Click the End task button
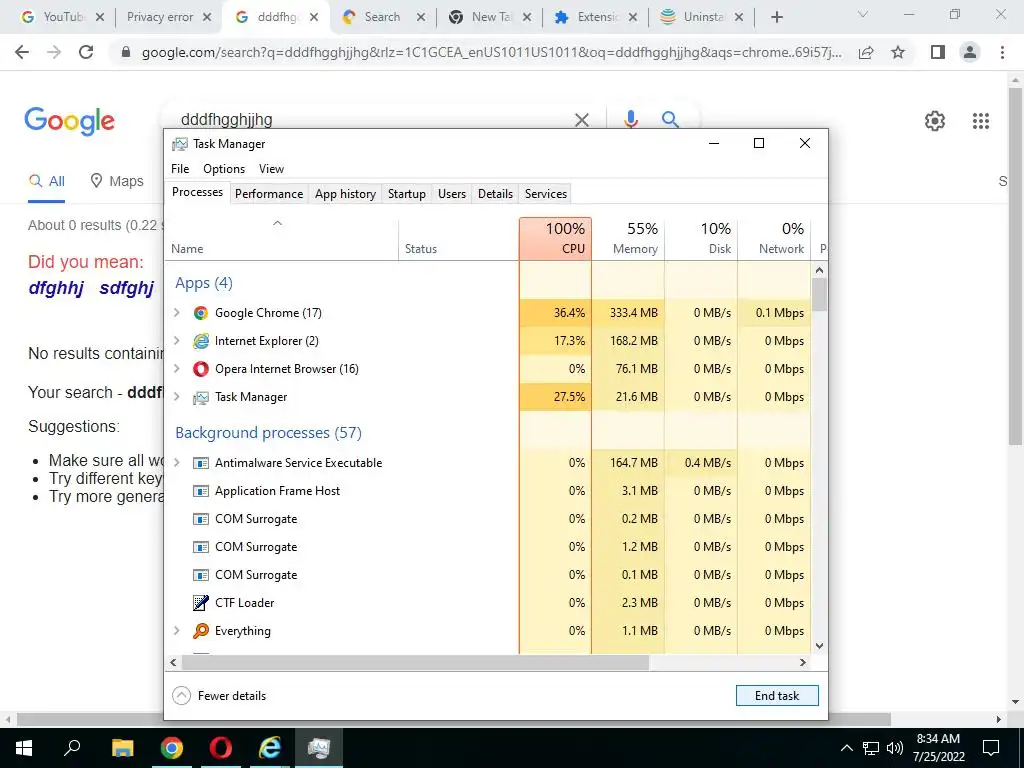1024x768 pixels. pos(777,696)
